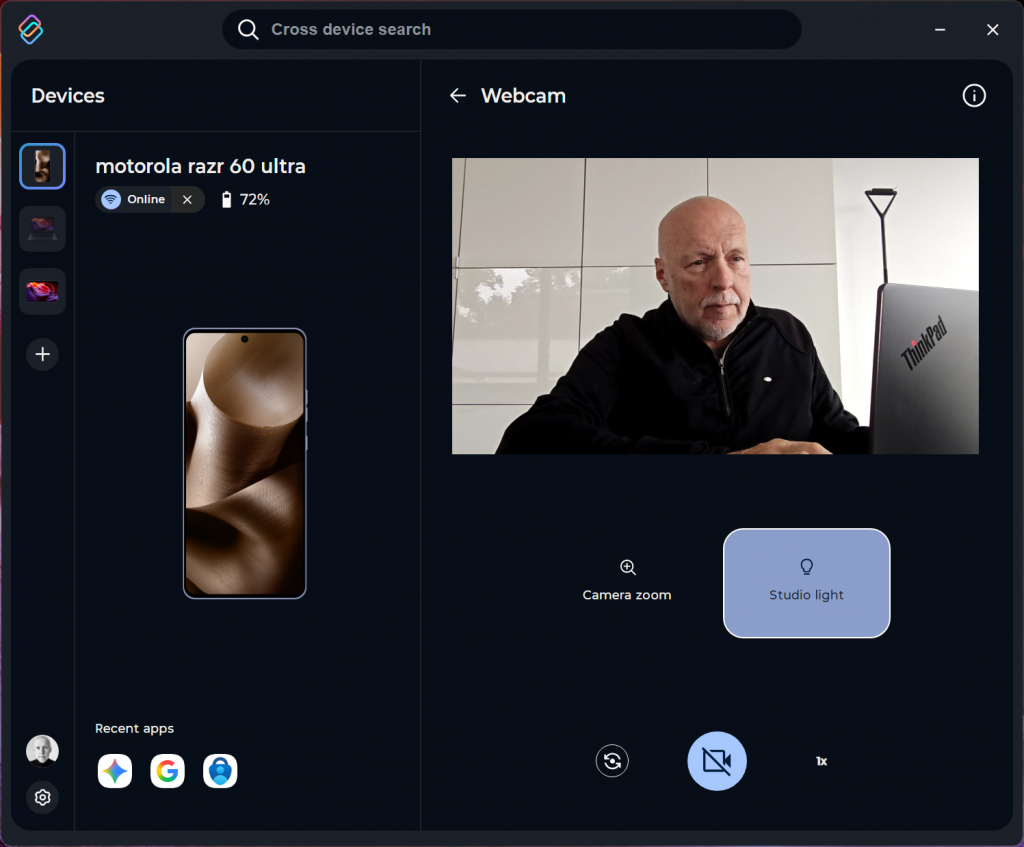Click the Smart Connect logo icon

(31, 30)
